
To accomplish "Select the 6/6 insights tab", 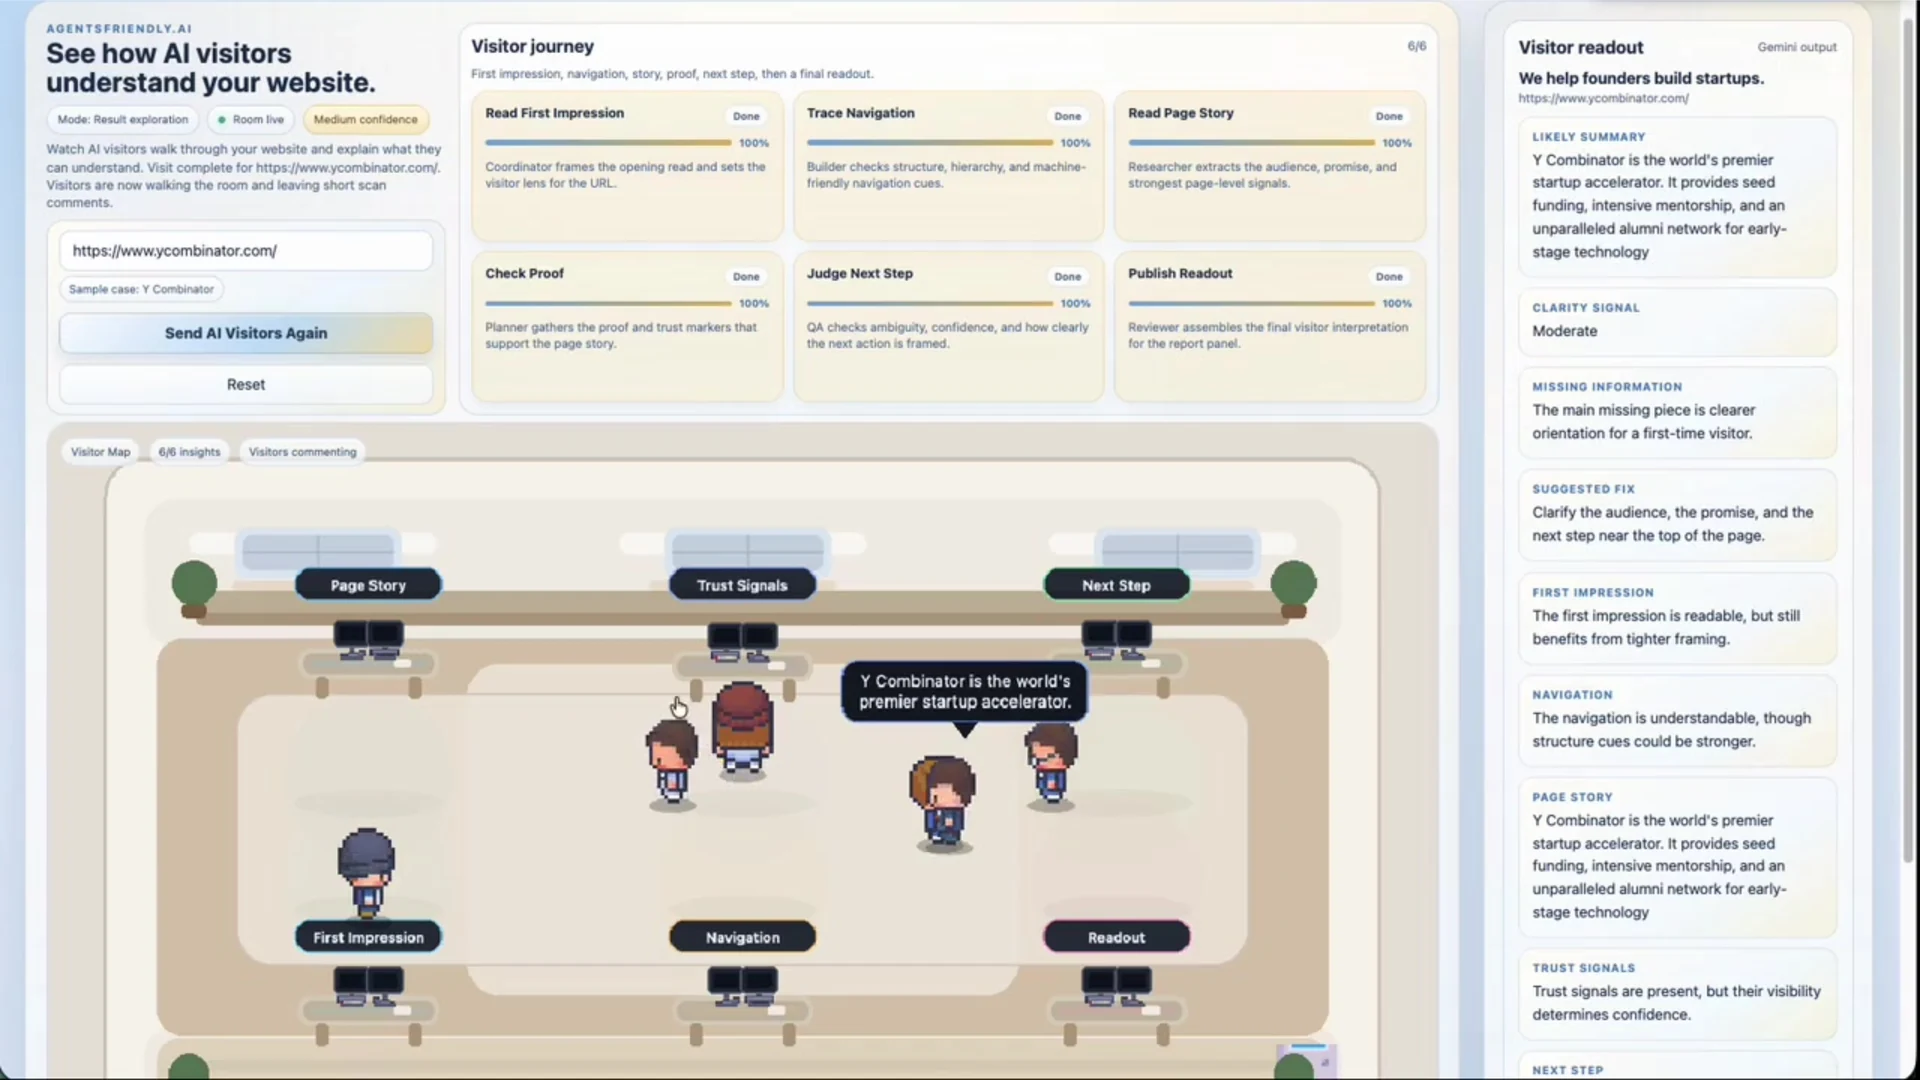I will tap(189, 452).
